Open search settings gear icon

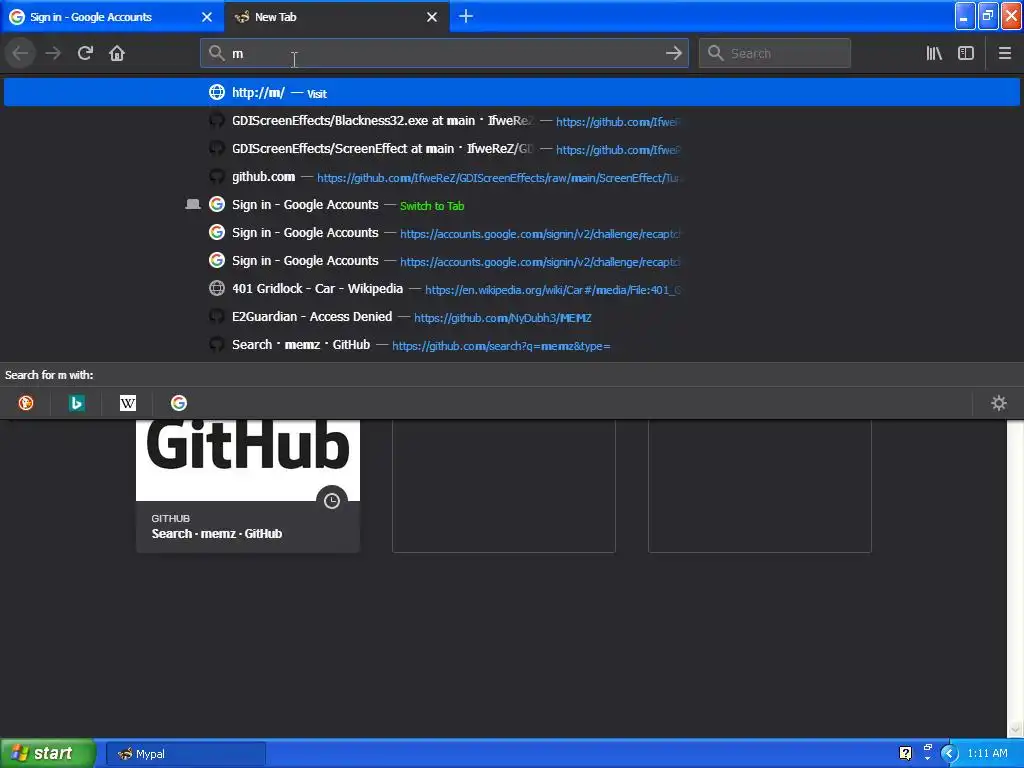click(999, 403)
